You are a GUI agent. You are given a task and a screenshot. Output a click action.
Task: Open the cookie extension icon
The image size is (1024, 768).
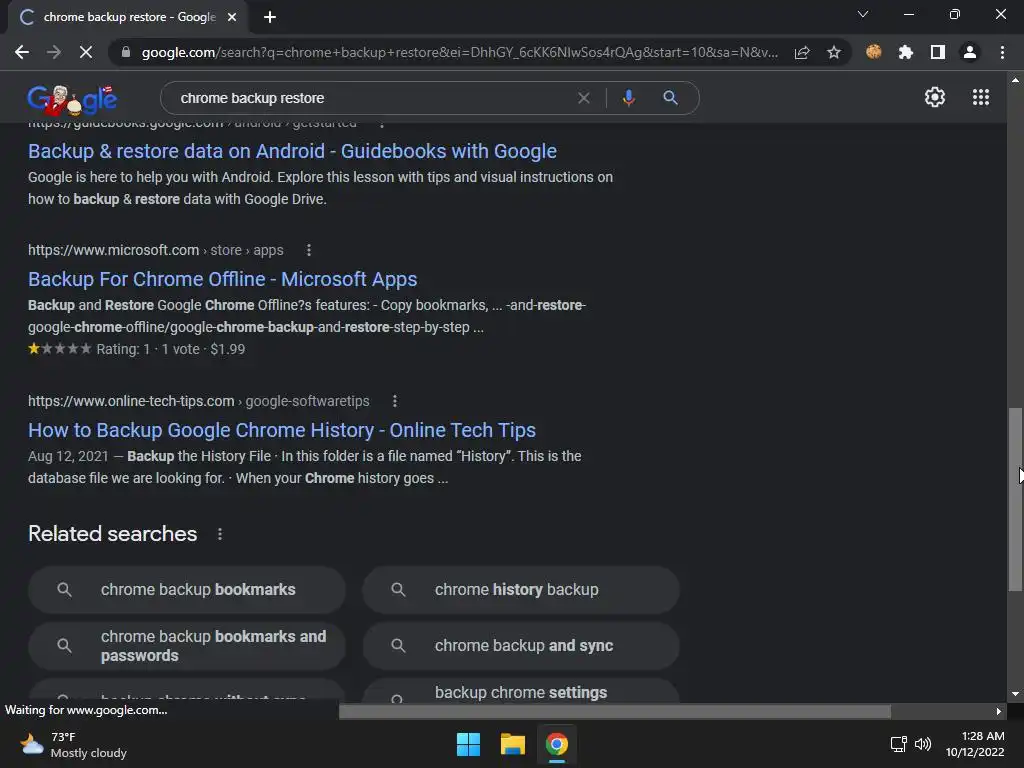coord(874,52)
